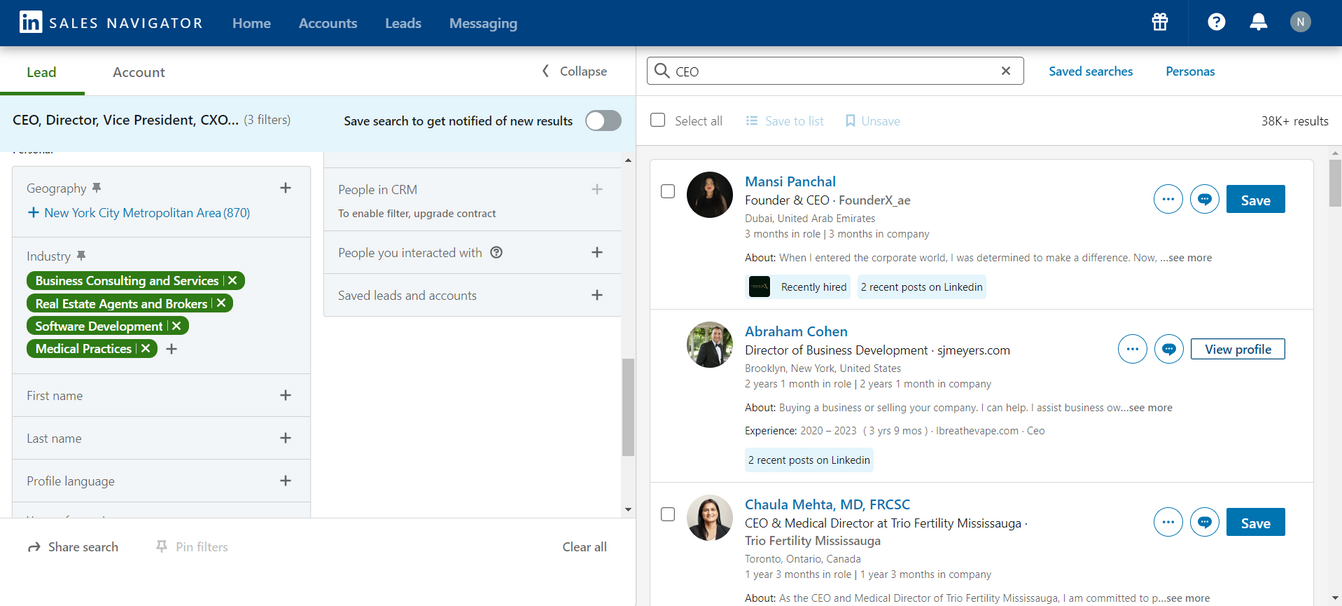
Task: Open Mansi Panchal's name link
Action: (x=790, y=181)
